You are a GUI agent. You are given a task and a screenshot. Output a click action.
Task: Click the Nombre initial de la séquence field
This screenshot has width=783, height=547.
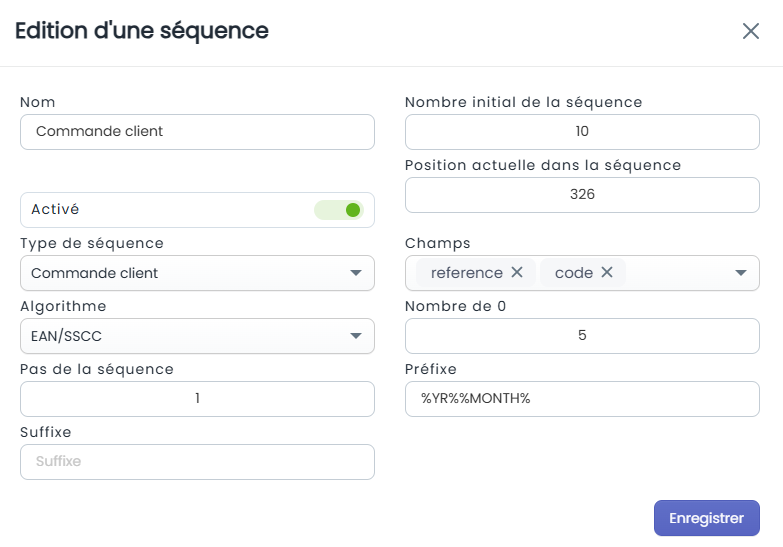coord(582,132)
